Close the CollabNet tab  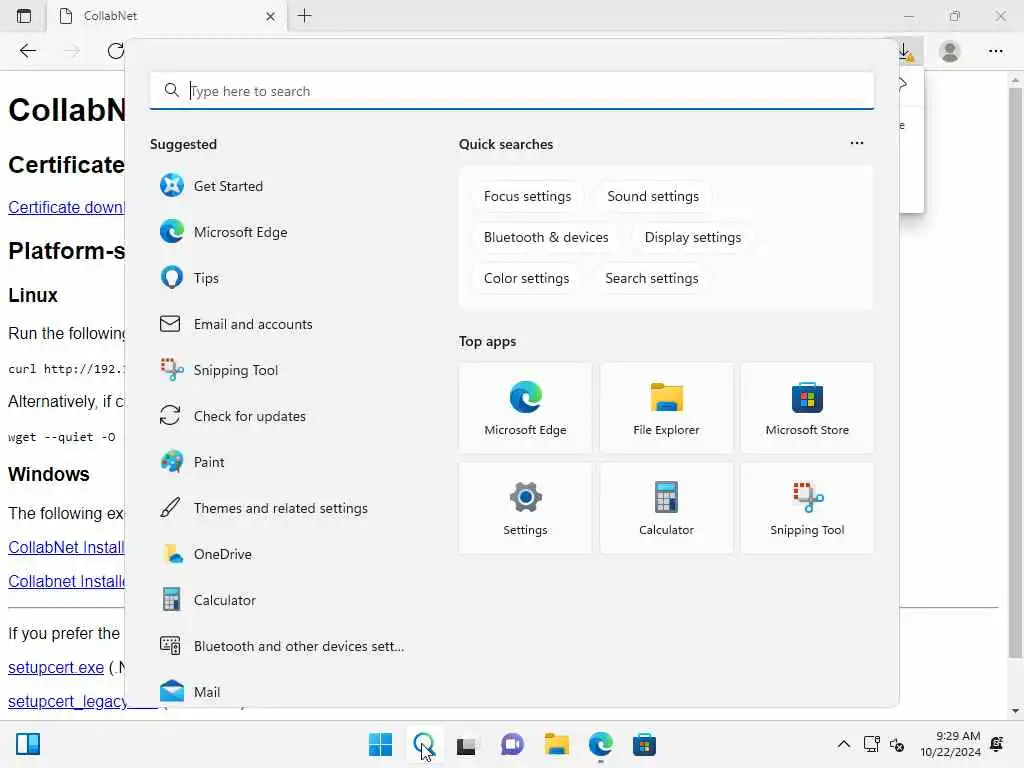coord(270,16)
